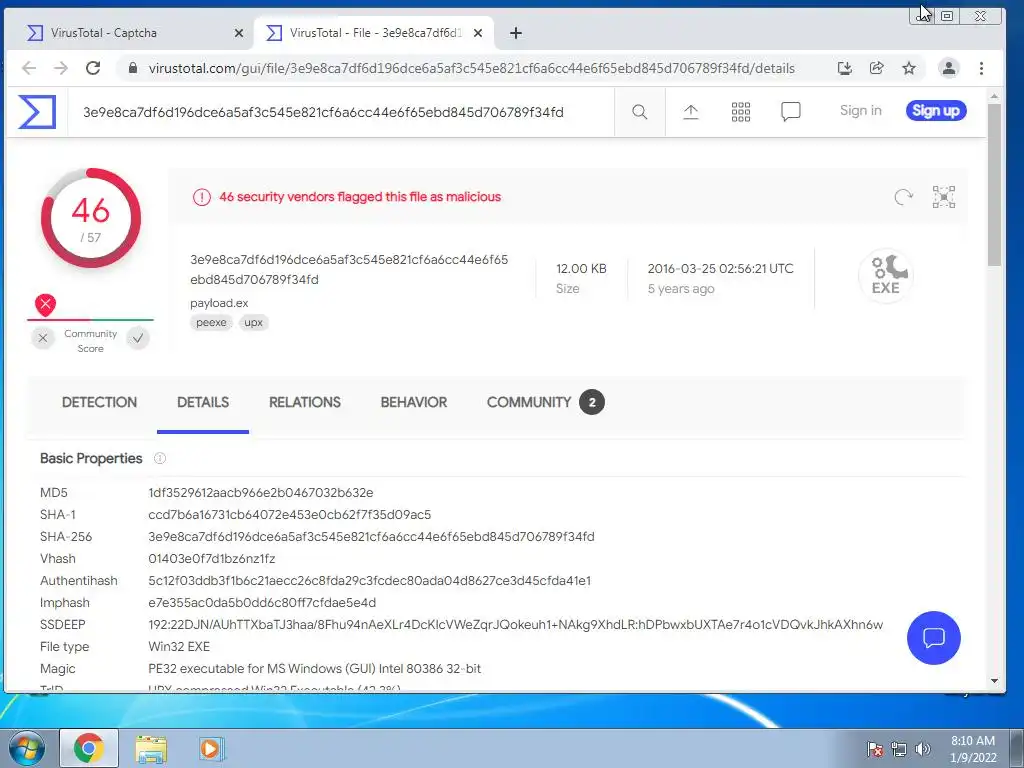Click the payload.ex file name
Screen dimensions: 1024x768
click(219, 303)
